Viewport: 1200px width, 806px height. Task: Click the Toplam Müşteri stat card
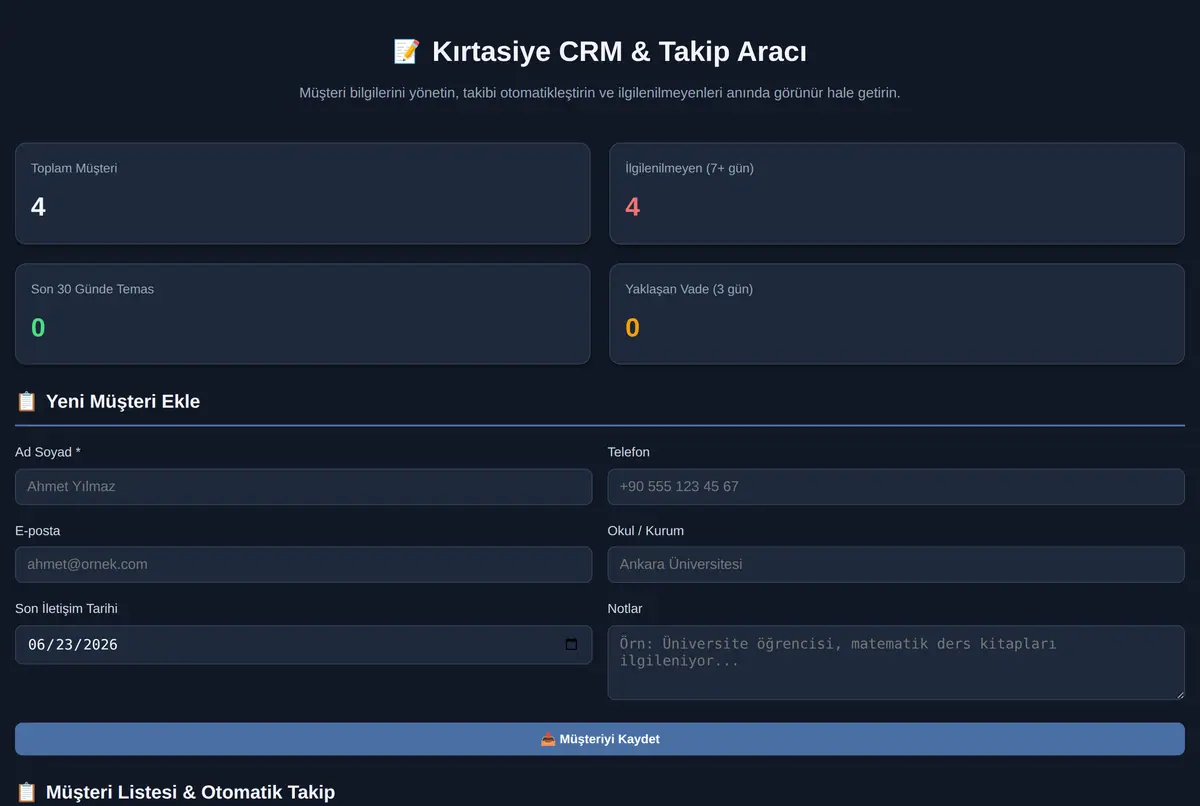click(x=303, y=193)
